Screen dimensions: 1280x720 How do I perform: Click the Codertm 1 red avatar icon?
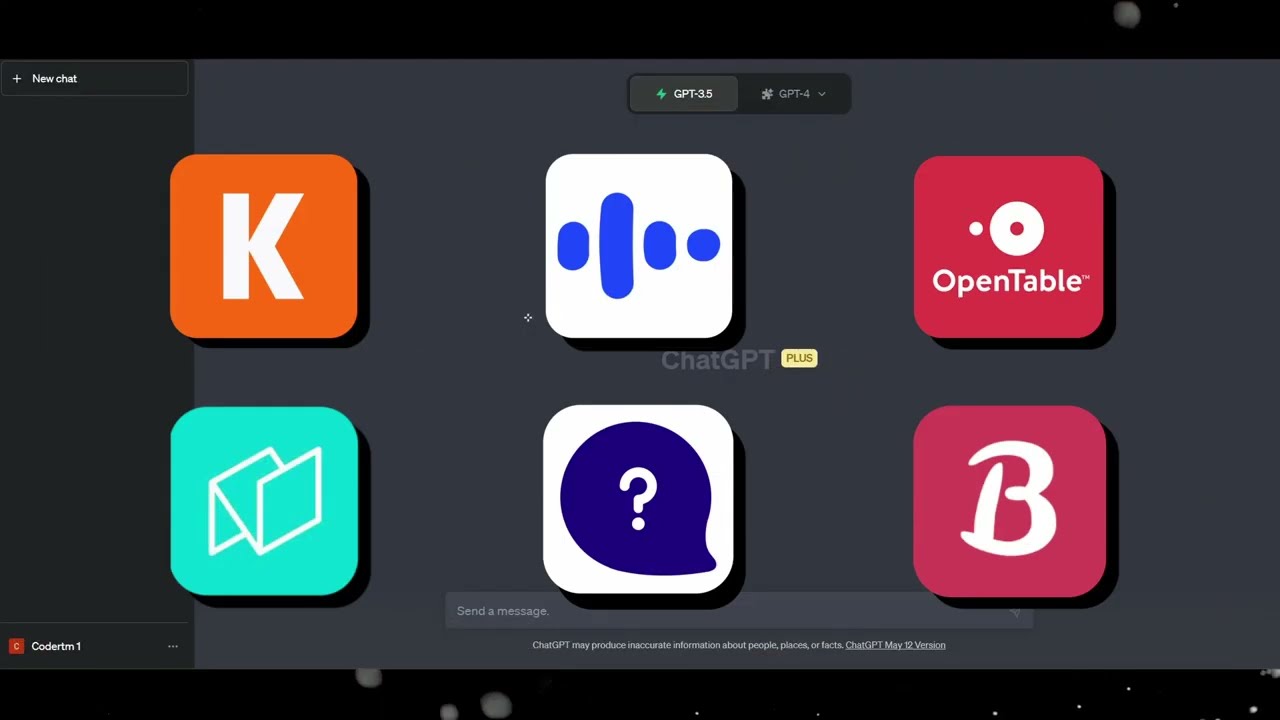(x=16, y=646)
